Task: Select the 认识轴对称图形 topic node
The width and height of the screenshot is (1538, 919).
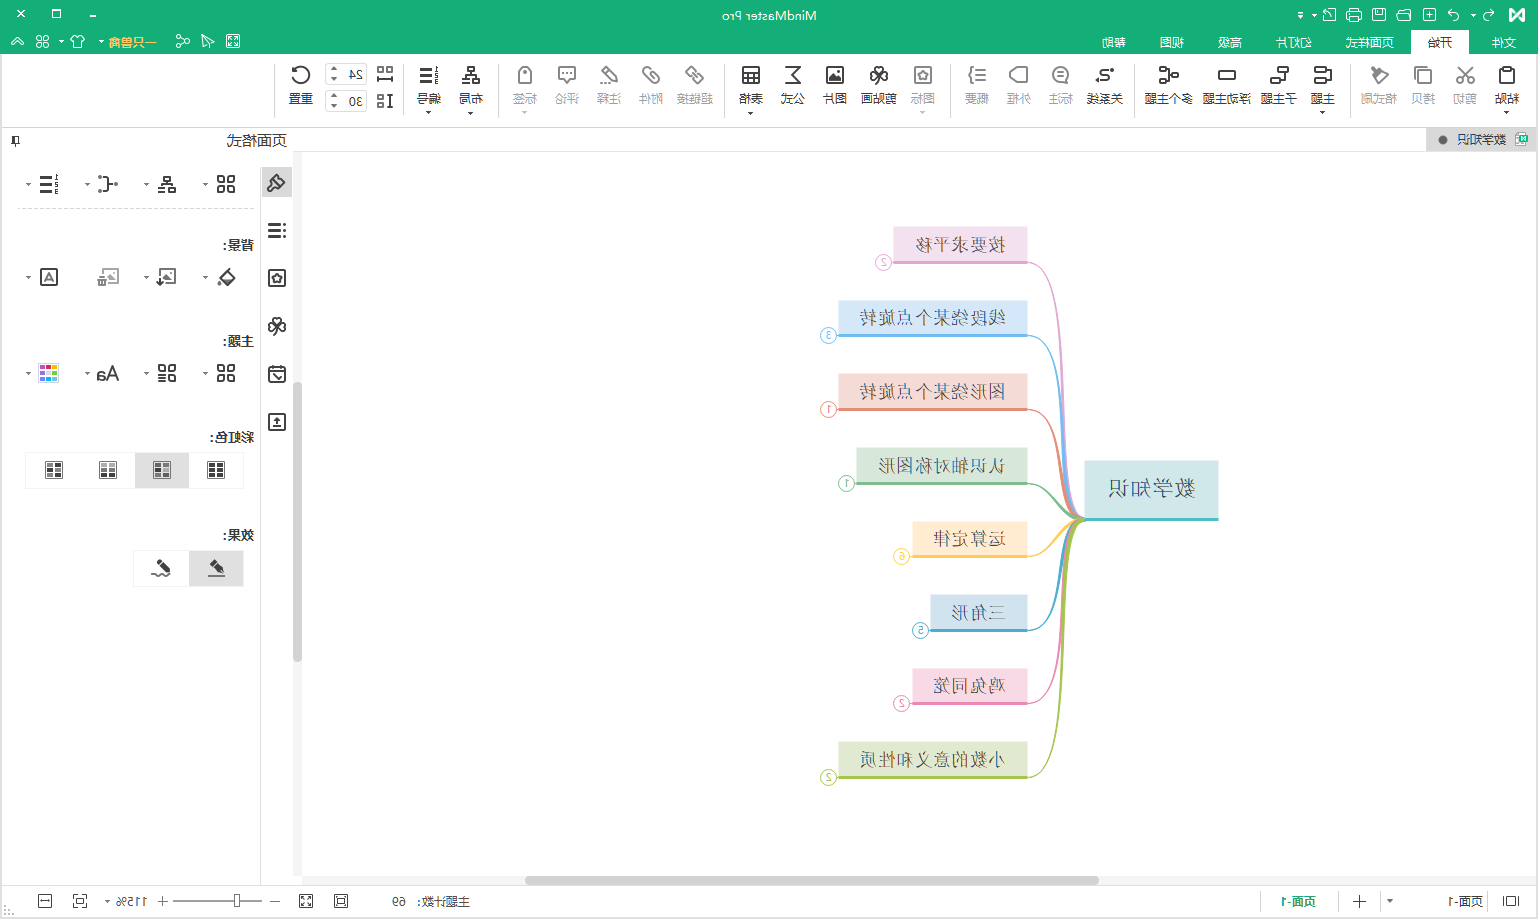Action: tap(941, 466)
